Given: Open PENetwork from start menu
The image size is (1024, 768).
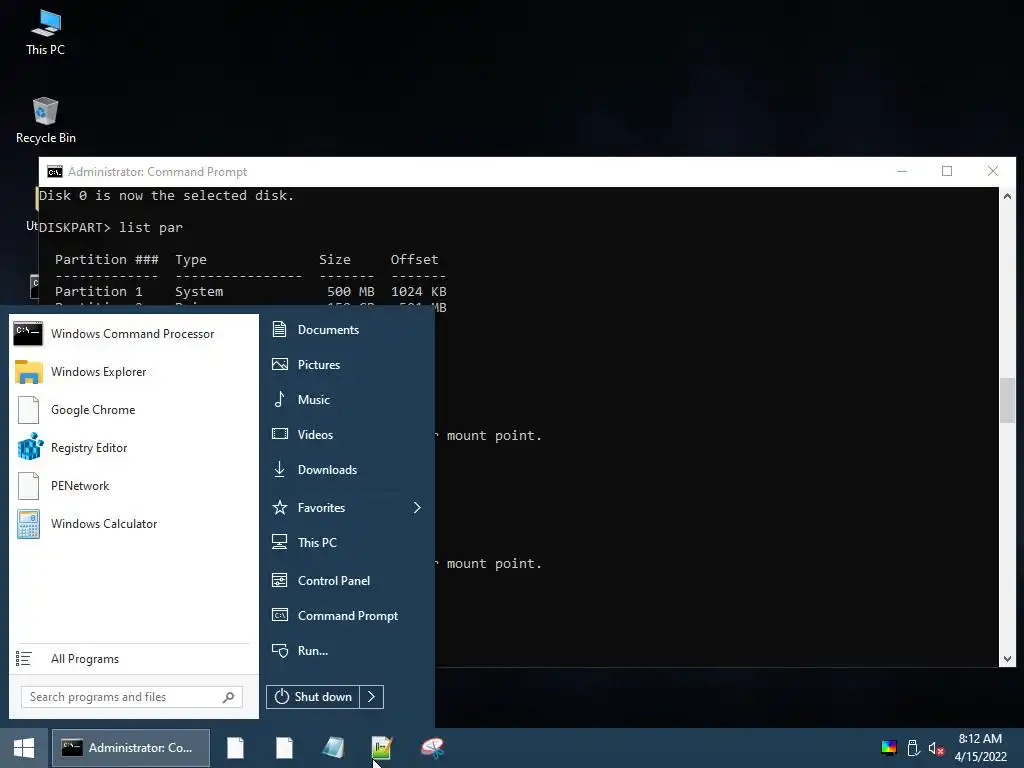Looking at the screenshot, I should click(133, 486).
